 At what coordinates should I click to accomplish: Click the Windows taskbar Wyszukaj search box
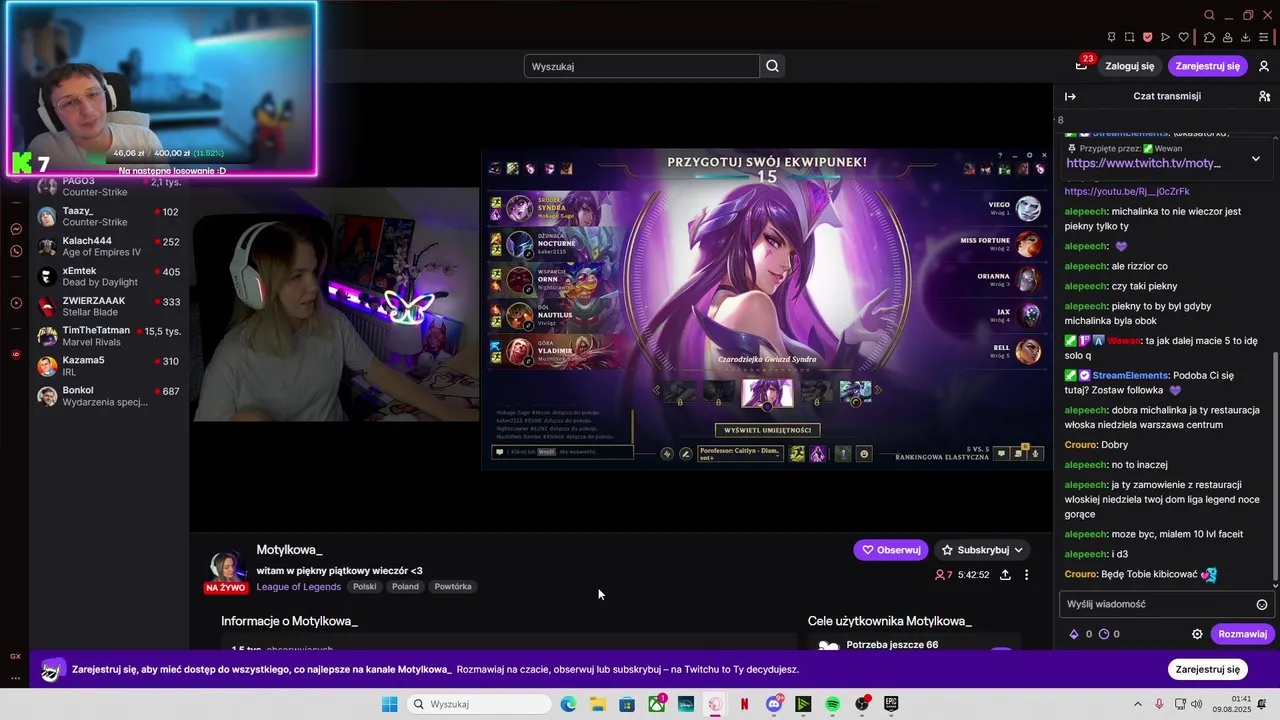479,704
